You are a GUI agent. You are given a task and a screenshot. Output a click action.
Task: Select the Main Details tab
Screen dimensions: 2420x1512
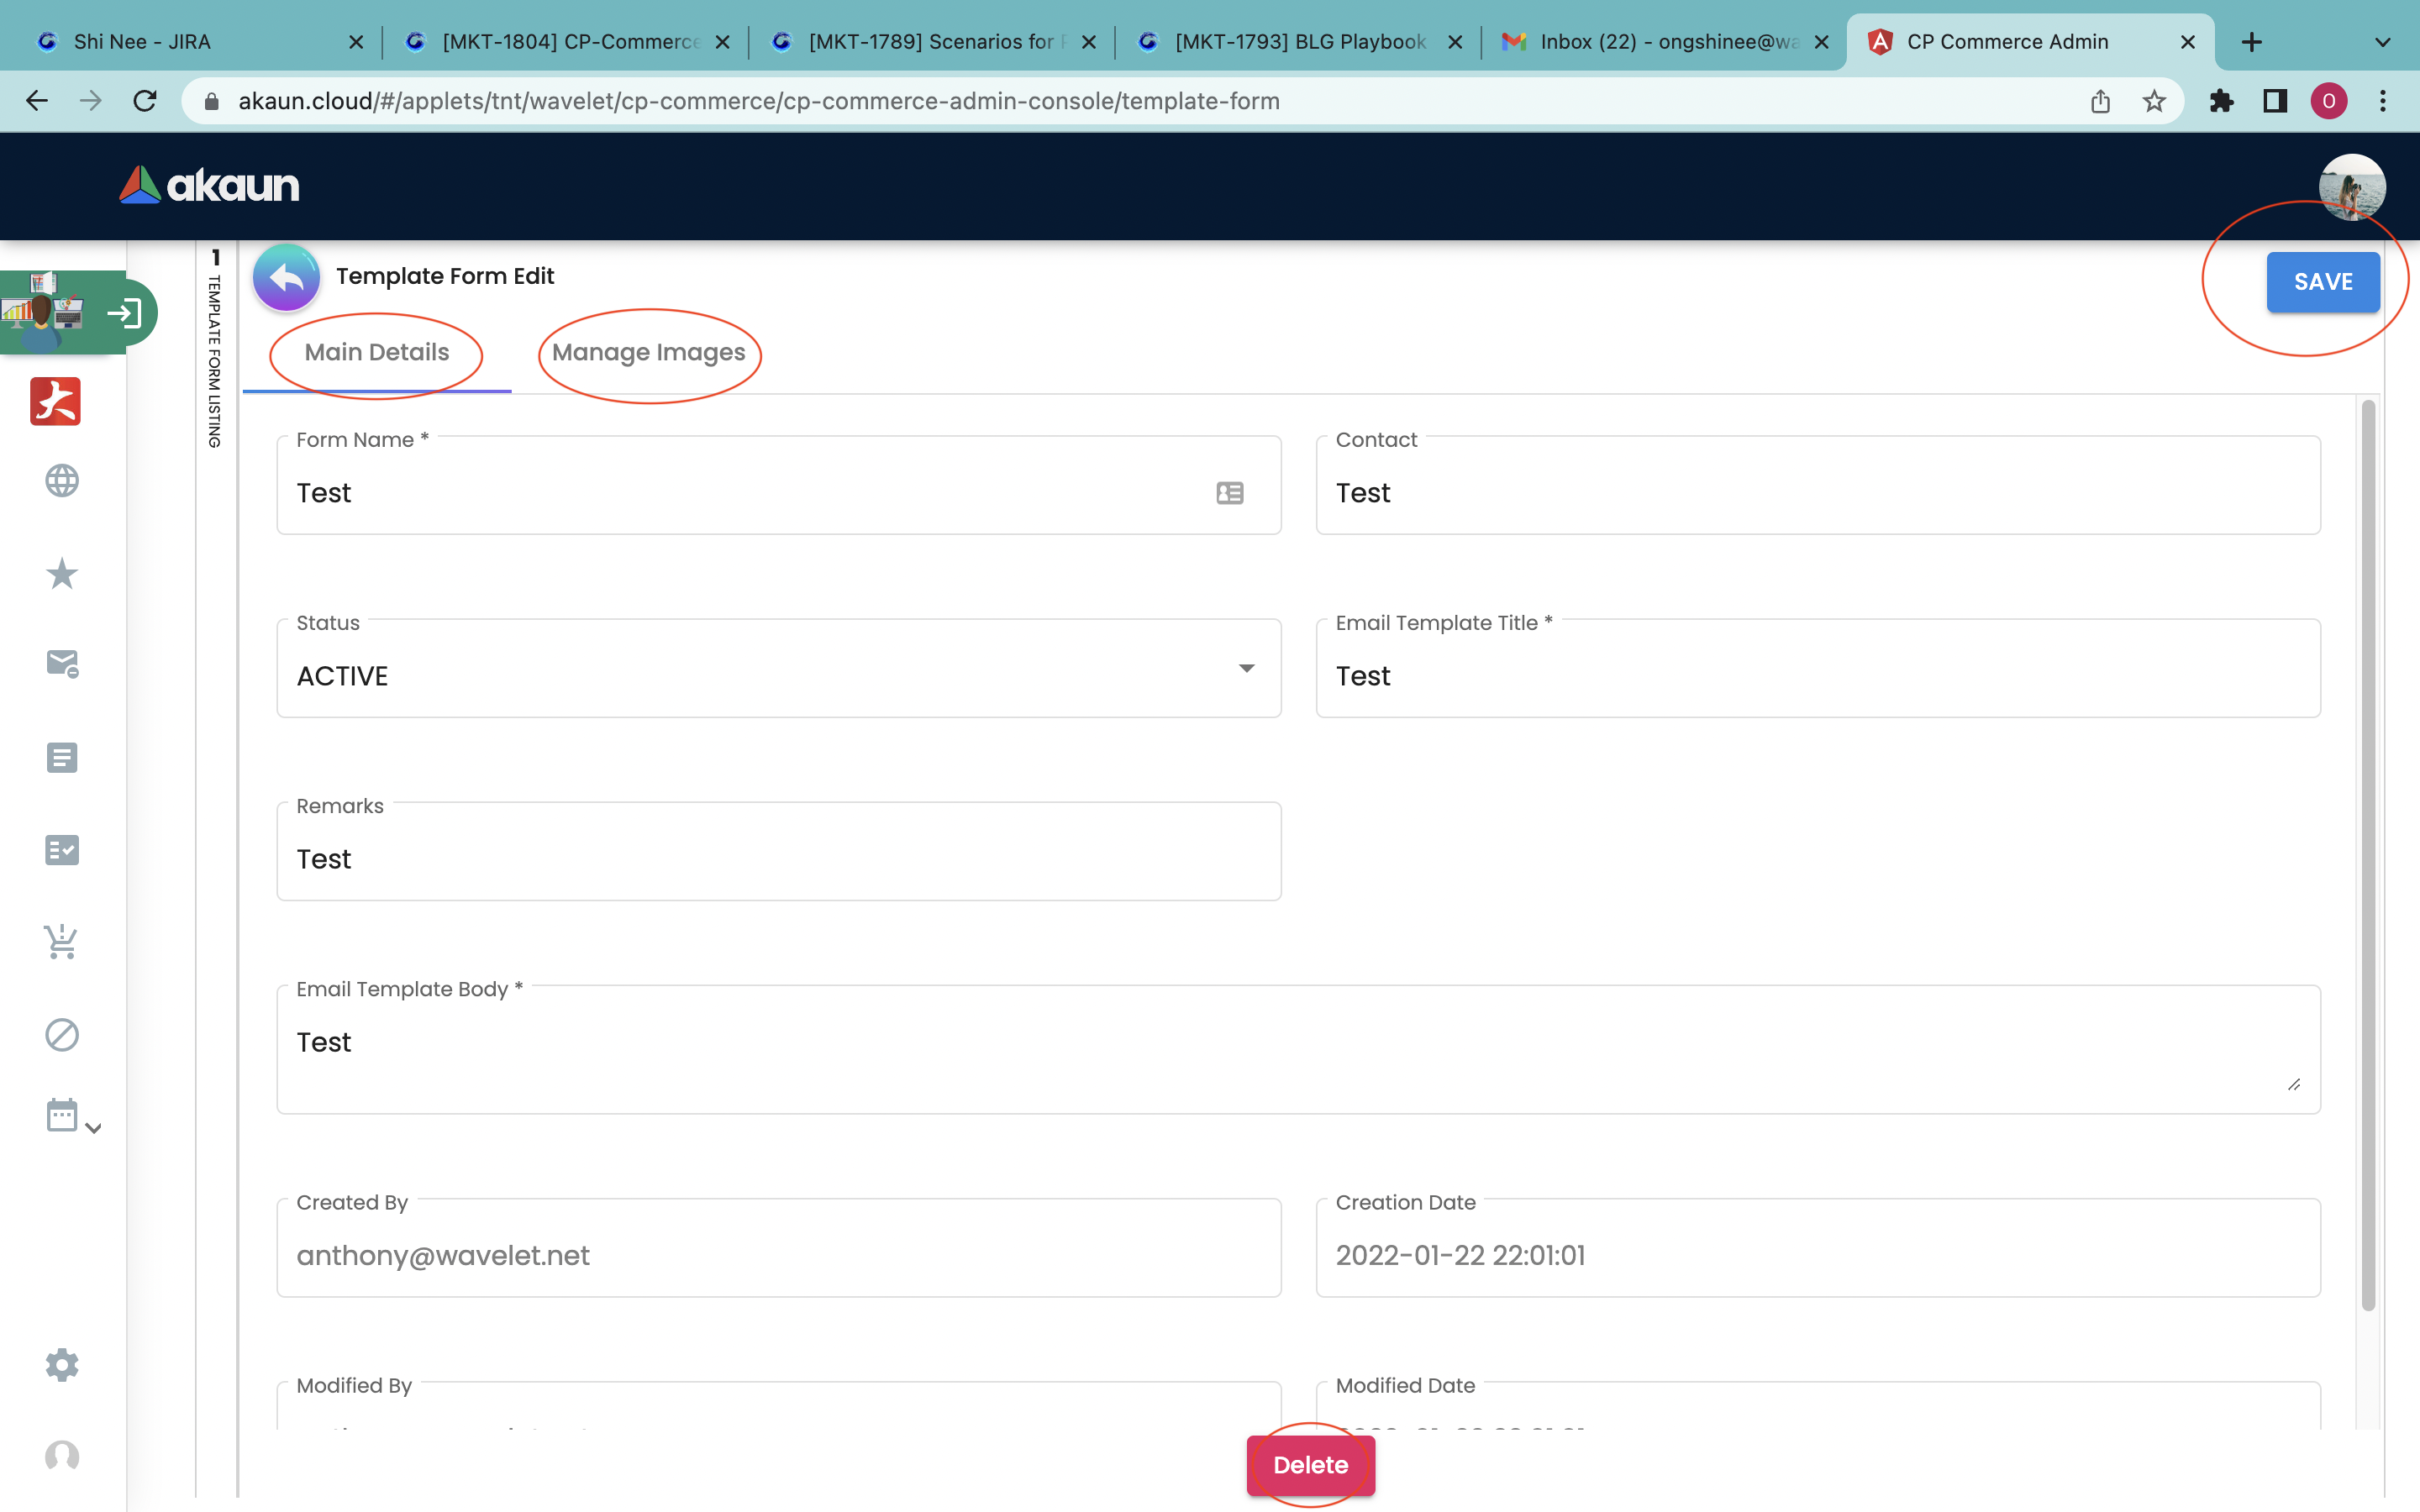point(376,353)
